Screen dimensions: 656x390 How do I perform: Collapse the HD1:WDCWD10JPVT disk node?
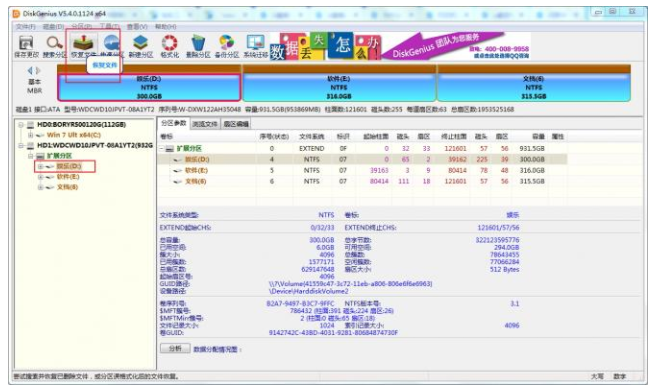click(x=21, y=145)
